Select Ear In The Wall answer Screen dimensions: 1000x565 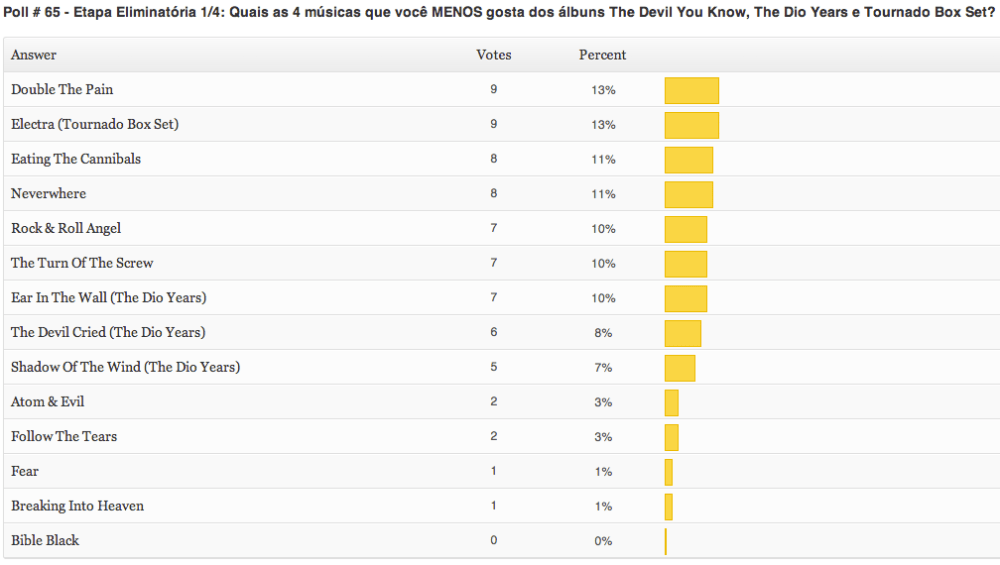109,298
